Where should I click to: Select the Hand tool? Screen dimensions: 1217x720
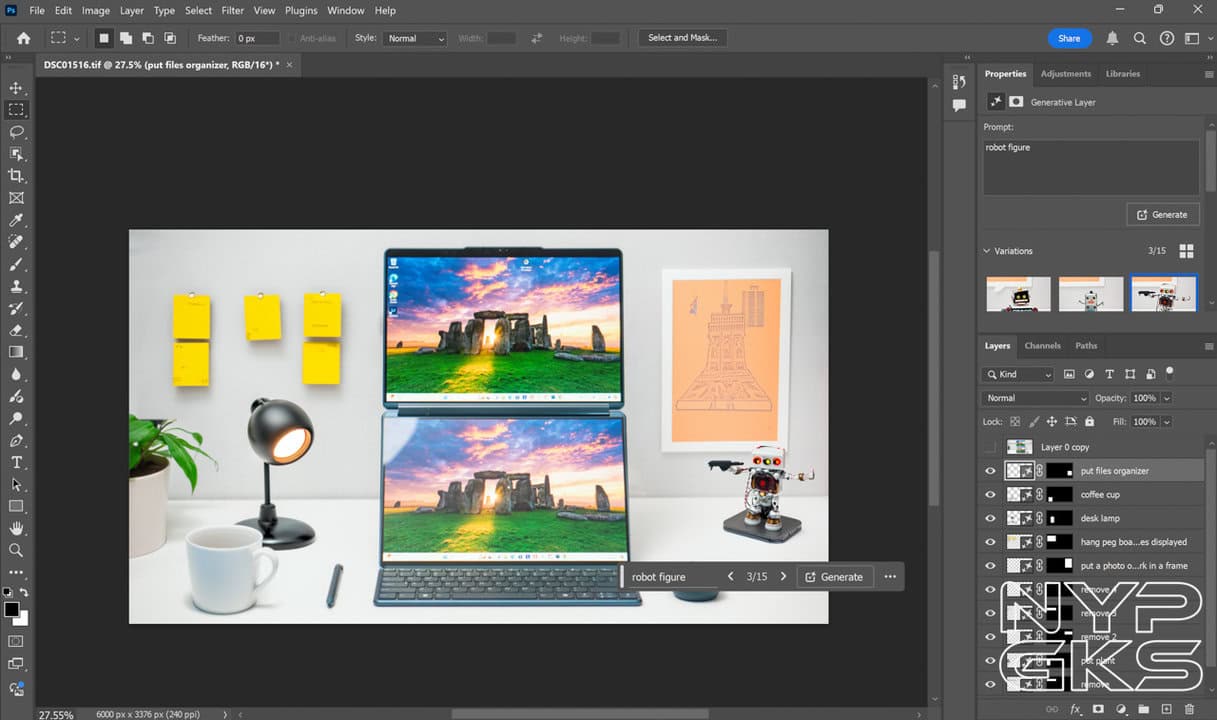(16, 528)
